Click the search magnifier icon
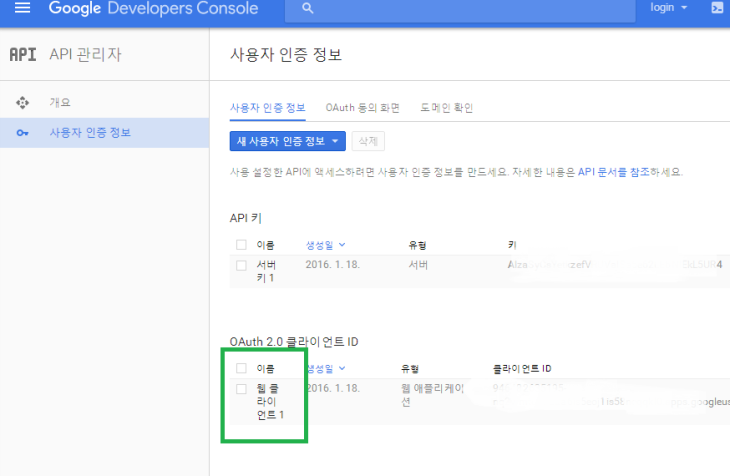 pyautogui.click(x=308, y=9)
